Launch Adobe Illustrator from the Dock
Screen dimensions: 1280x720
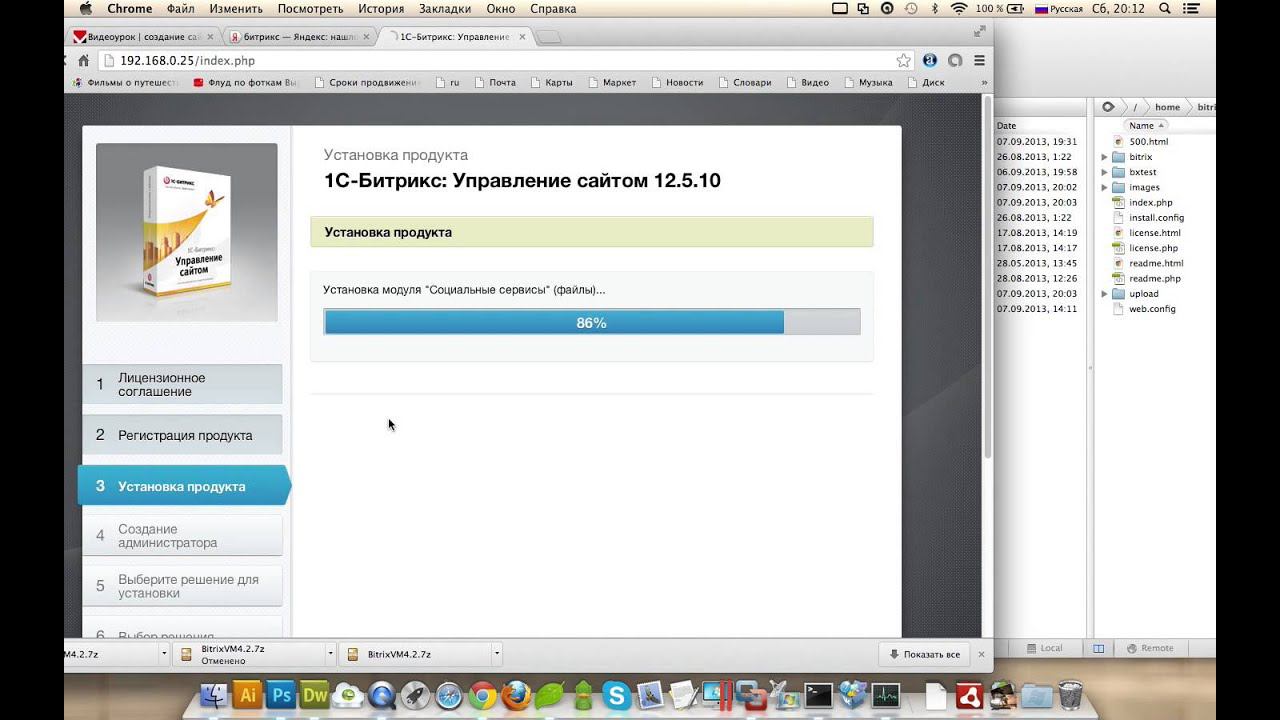click(248, 695)
